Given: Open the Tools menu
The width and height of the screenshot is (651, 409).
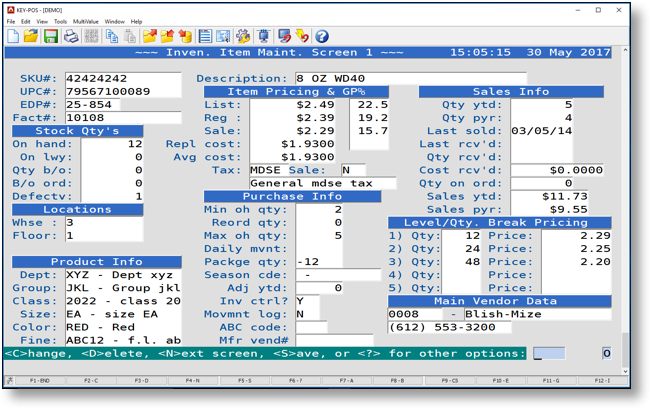Looking at the screenshot, I should point(60,21).
